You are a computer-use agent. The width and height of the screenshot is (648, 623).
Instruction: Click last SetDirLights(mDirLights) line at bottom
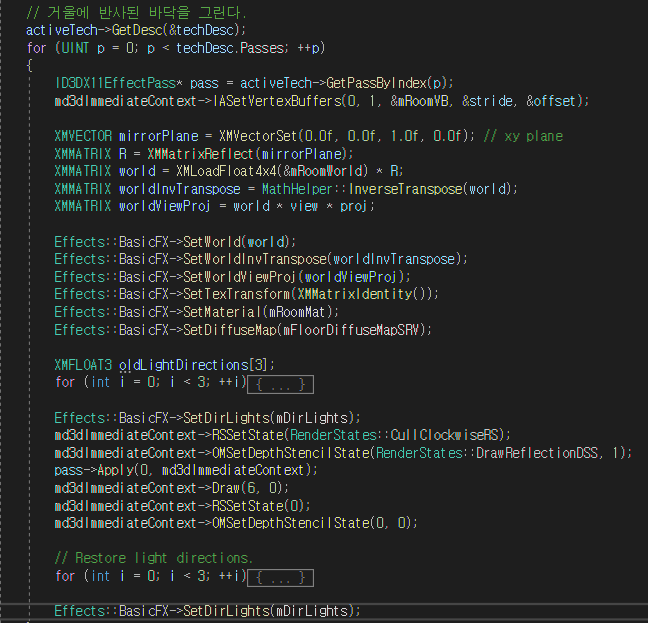point(207,611)
